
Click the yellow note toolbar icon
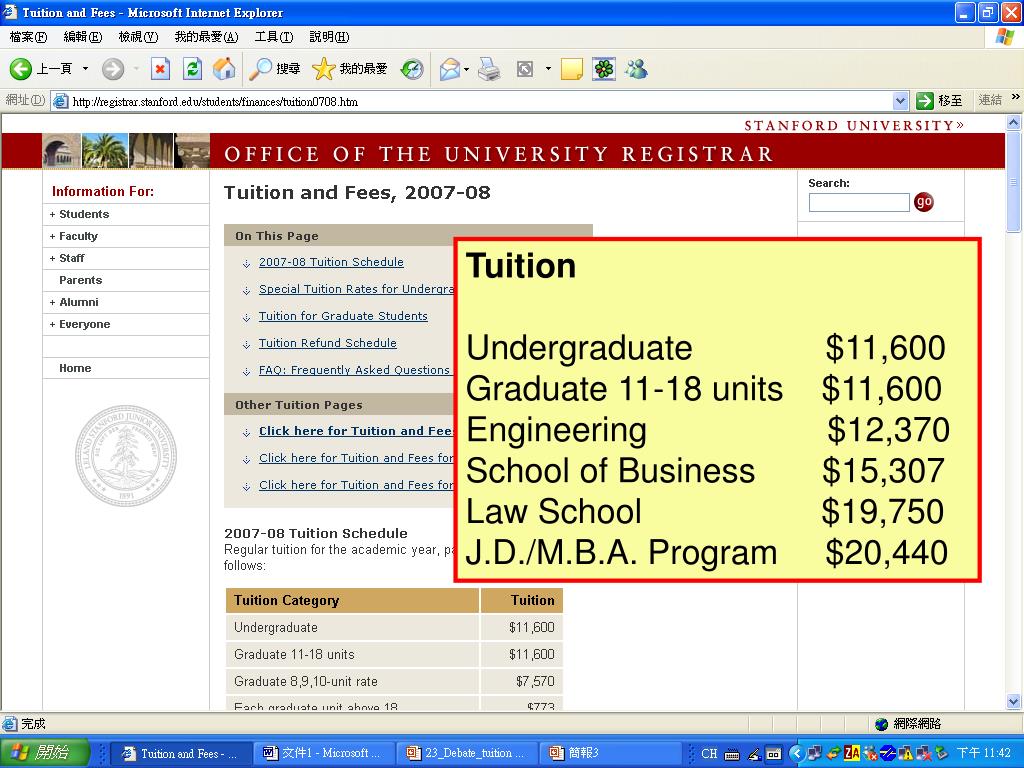(571, 69)
